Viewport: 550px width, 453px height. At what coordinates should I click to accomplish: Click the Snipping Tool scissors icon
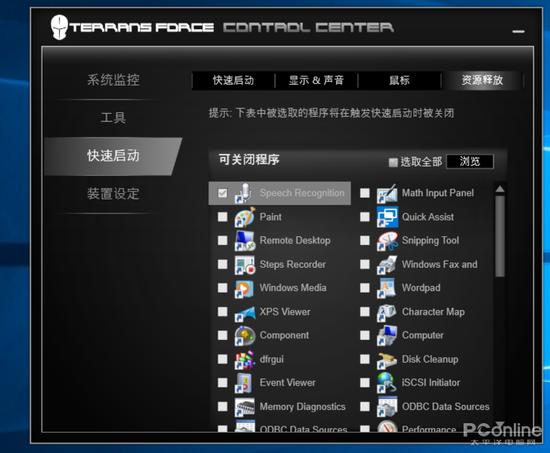click(387, 241)
